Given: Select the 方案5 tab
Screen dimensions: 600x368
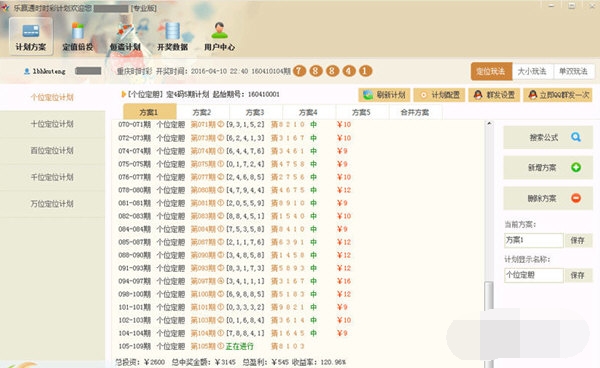Looking at the screenshot, I should pyautogui.click(x=362, y=112).
